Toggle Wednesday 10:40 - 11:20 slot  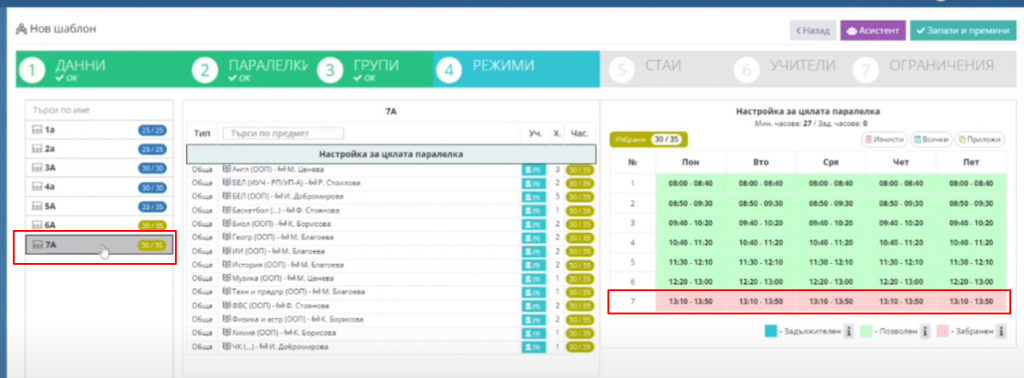coord(830,242)
